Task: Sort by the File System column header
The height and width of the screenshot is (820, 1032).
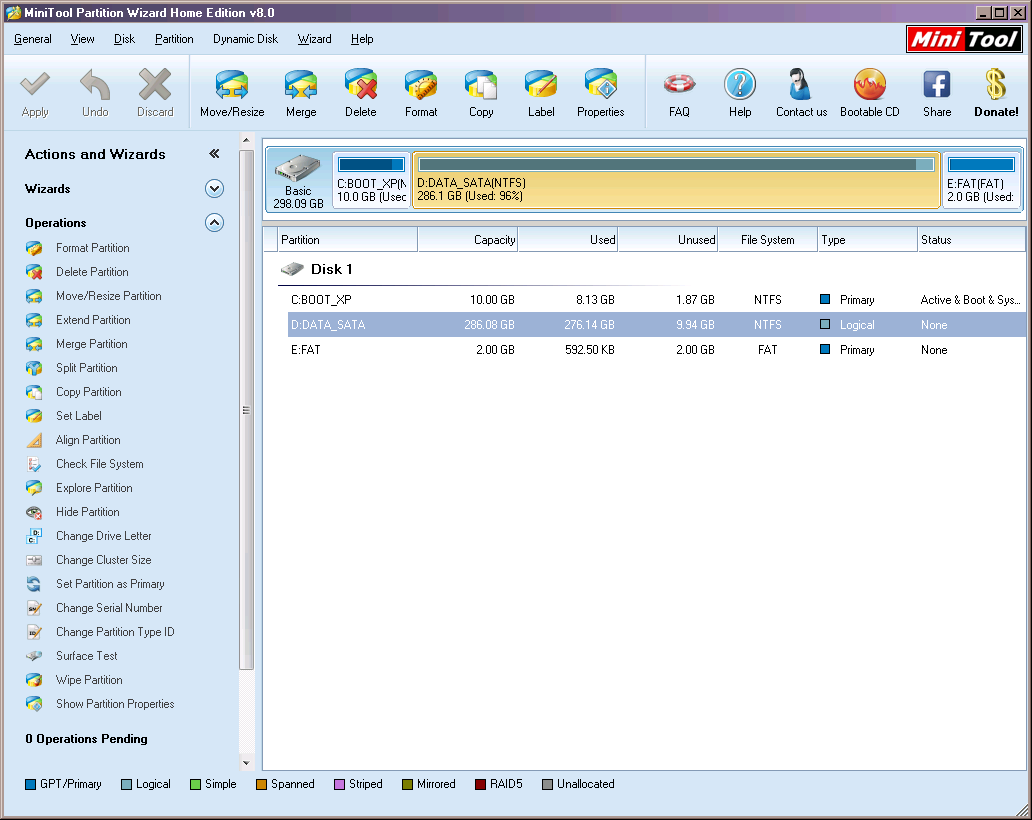Action: 767,240
